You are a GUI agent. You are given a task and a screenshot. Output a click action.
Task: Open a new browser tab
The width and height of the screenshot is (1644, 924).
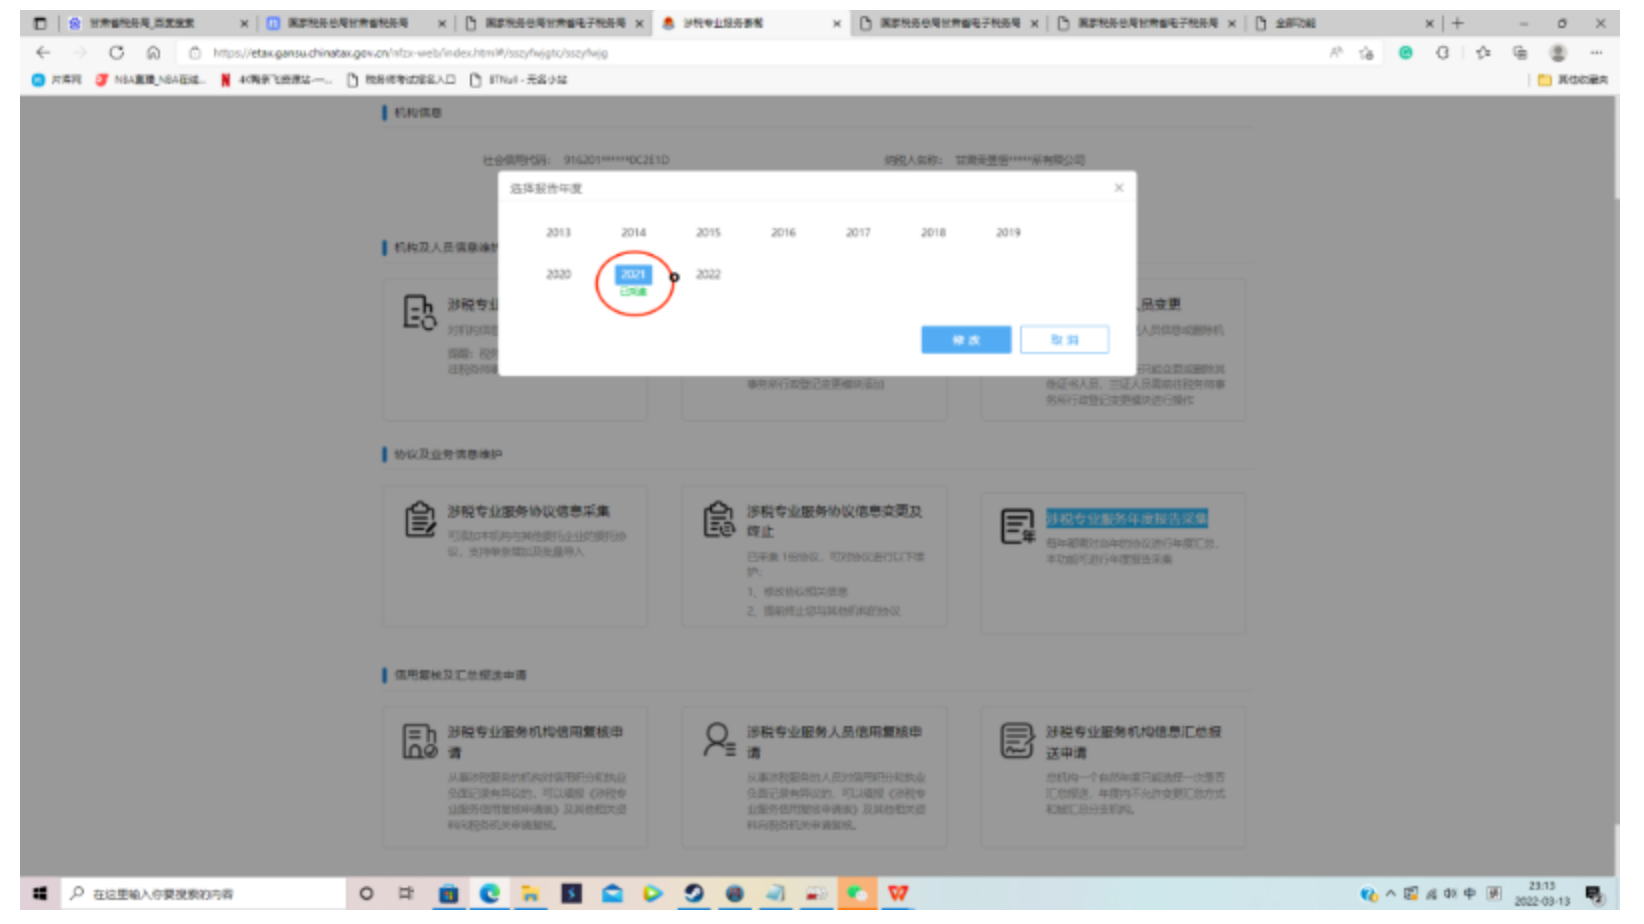(x=1457, y=23)
